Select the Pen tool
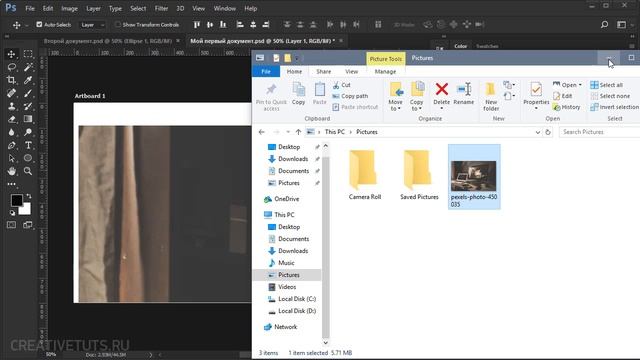 pyautogui.click(x=11, y=145)
